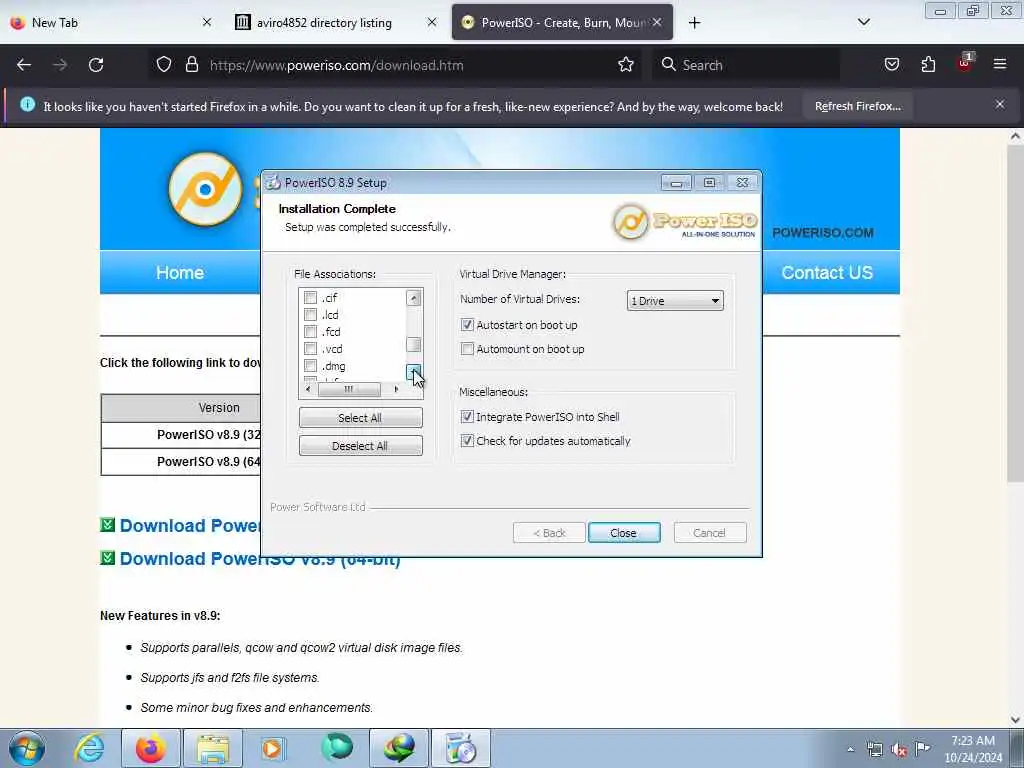The image size is (1024, 768).
Task: Check the .vcd file association
Action: point(310,349)
